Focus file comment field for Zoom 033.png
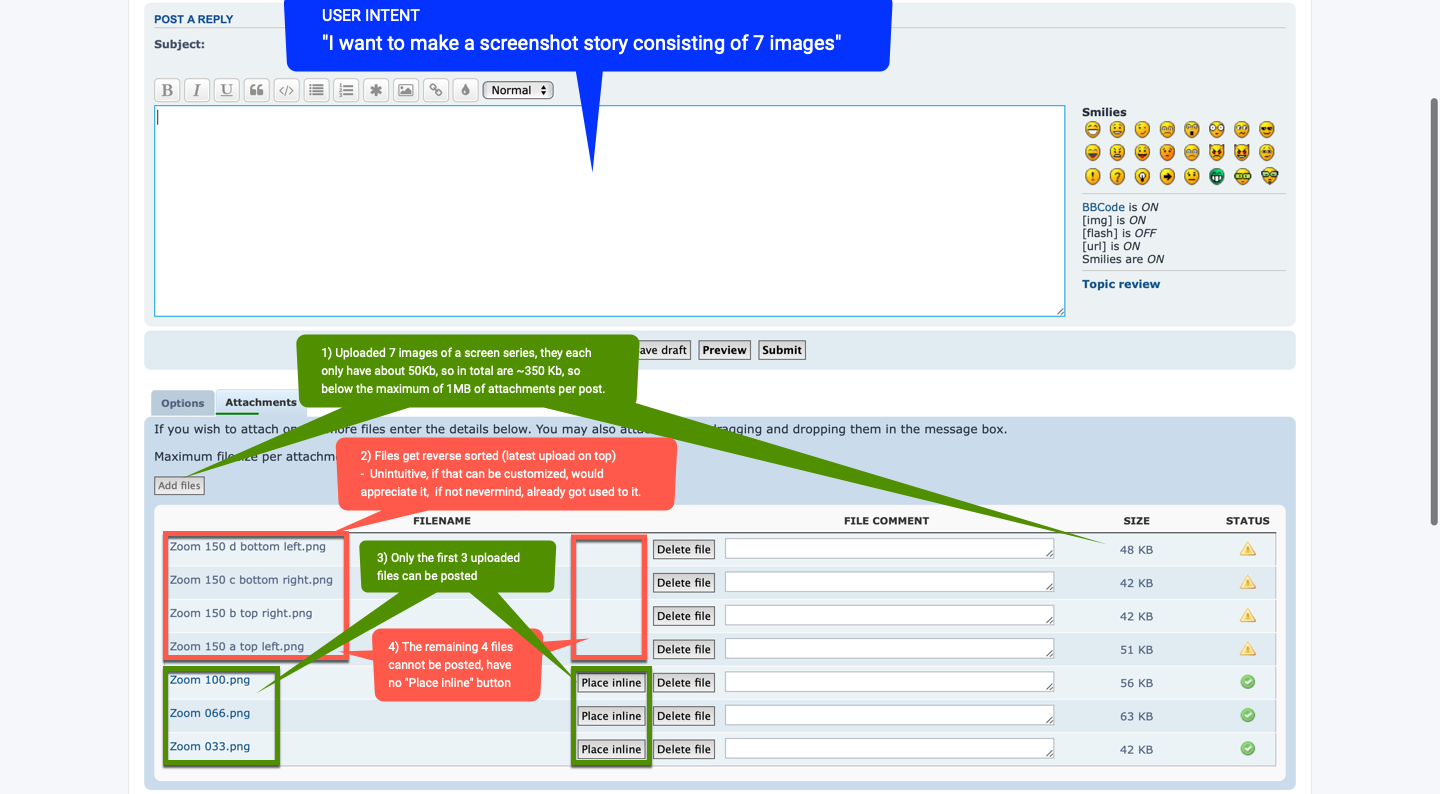The image size is (1440, 794). pos(890,749)
